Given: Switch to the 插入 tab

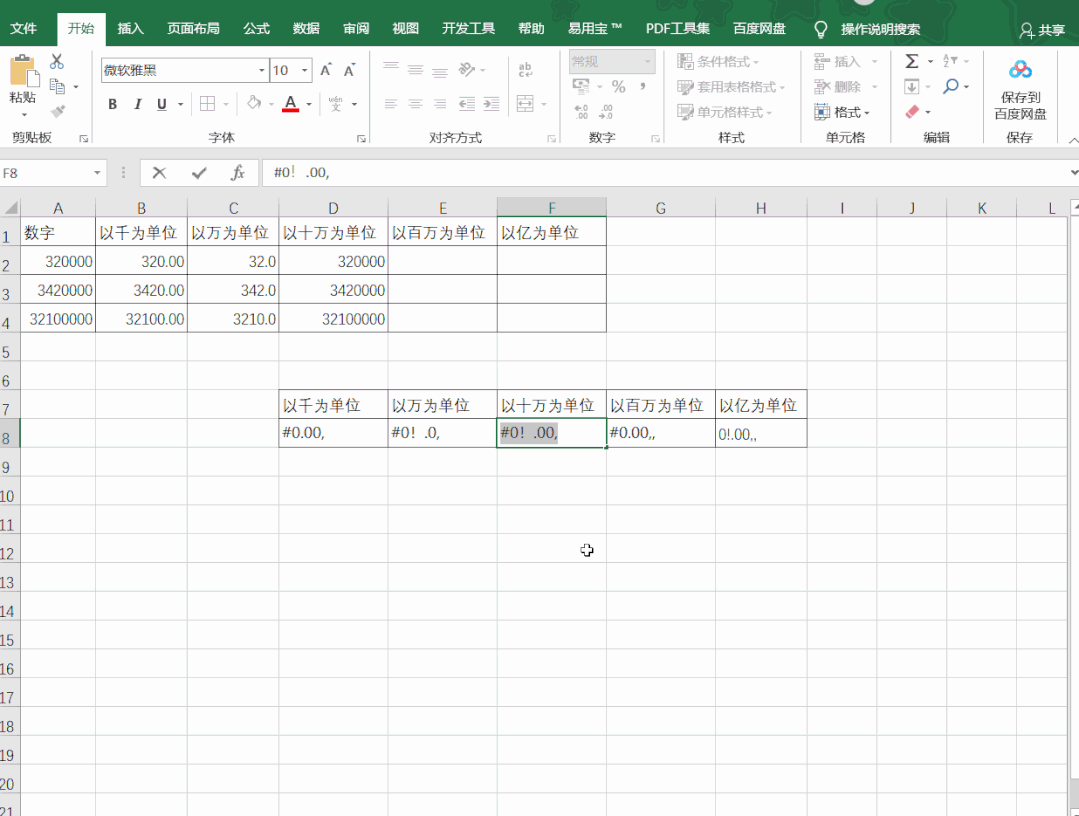Looking at the screenshot, I should coord(130,29).
